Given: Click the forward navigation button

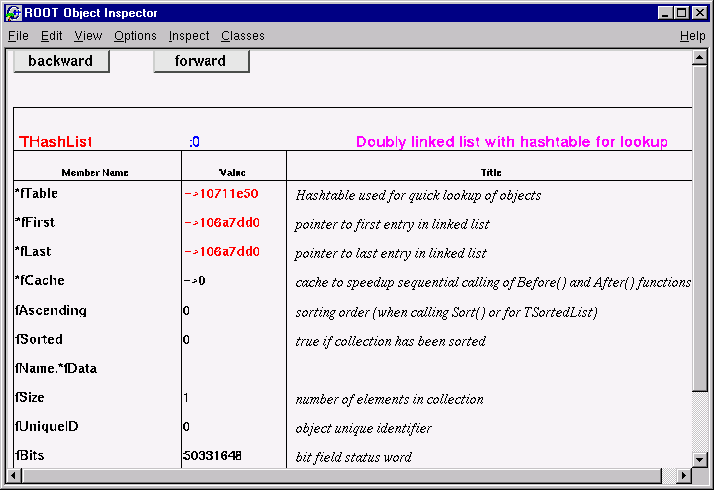Looking at the screenshot, I should coord(201,61).
